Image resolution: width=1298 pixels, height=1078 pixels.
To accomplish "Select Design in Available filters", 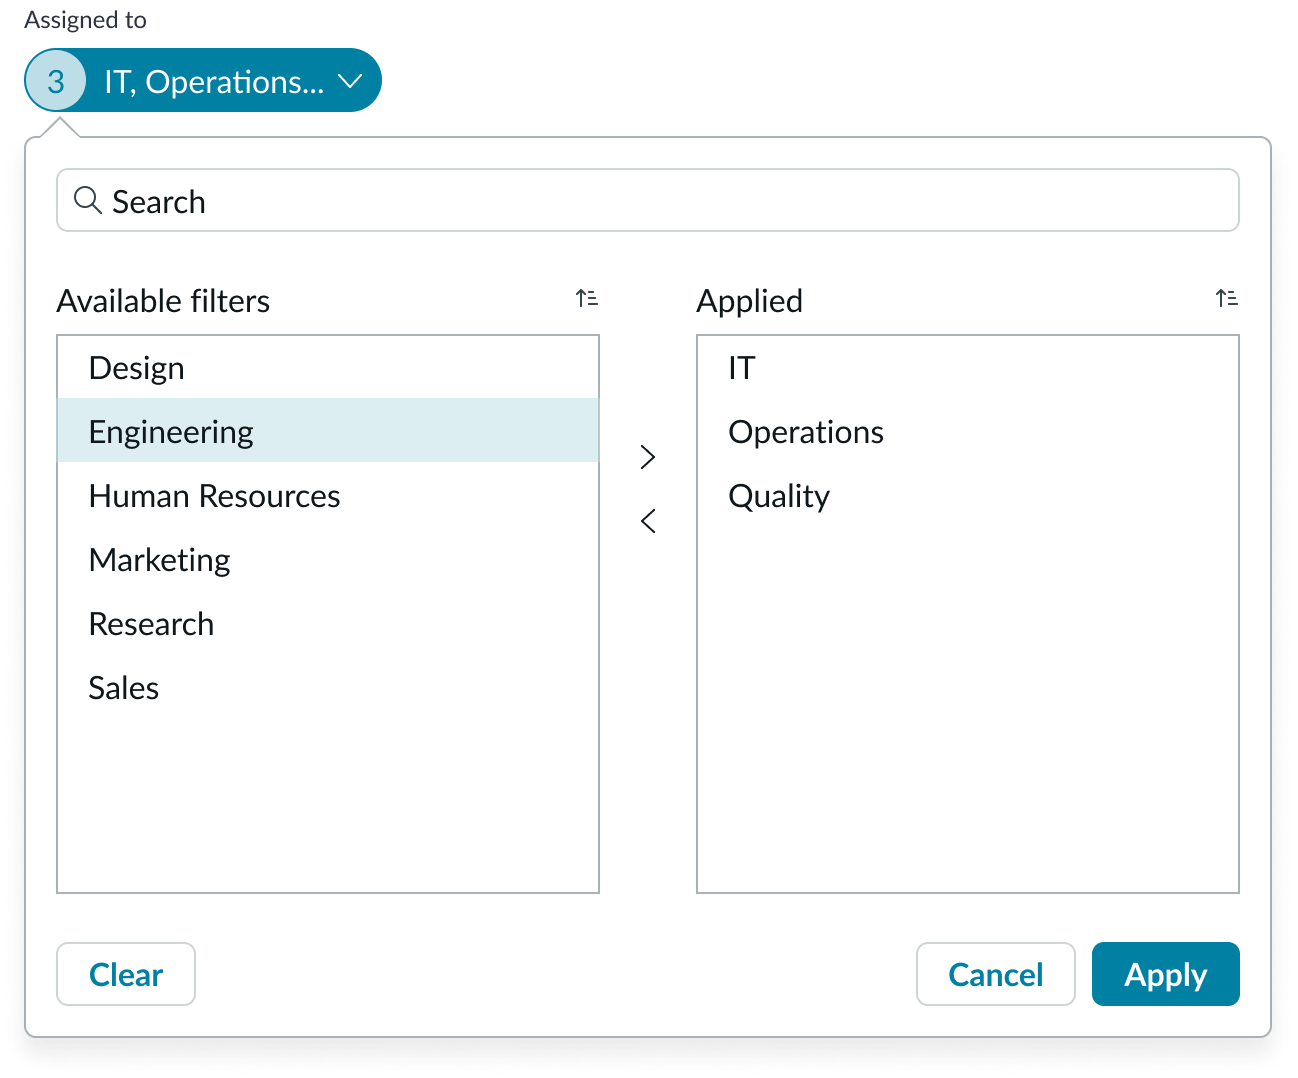I will (x=137, y=367).
